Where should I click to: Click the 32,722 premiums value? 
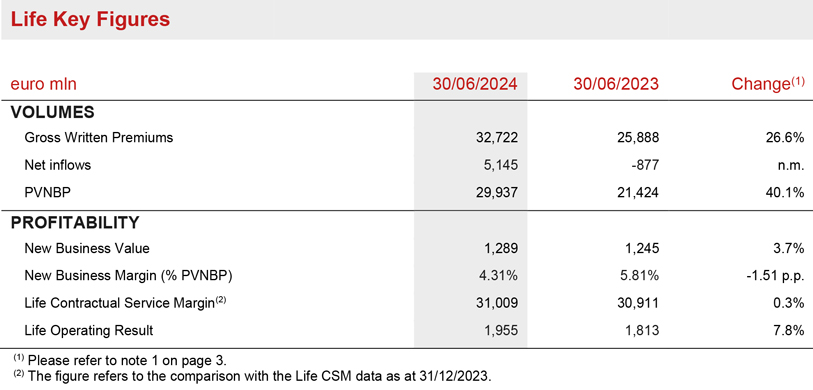497,138
